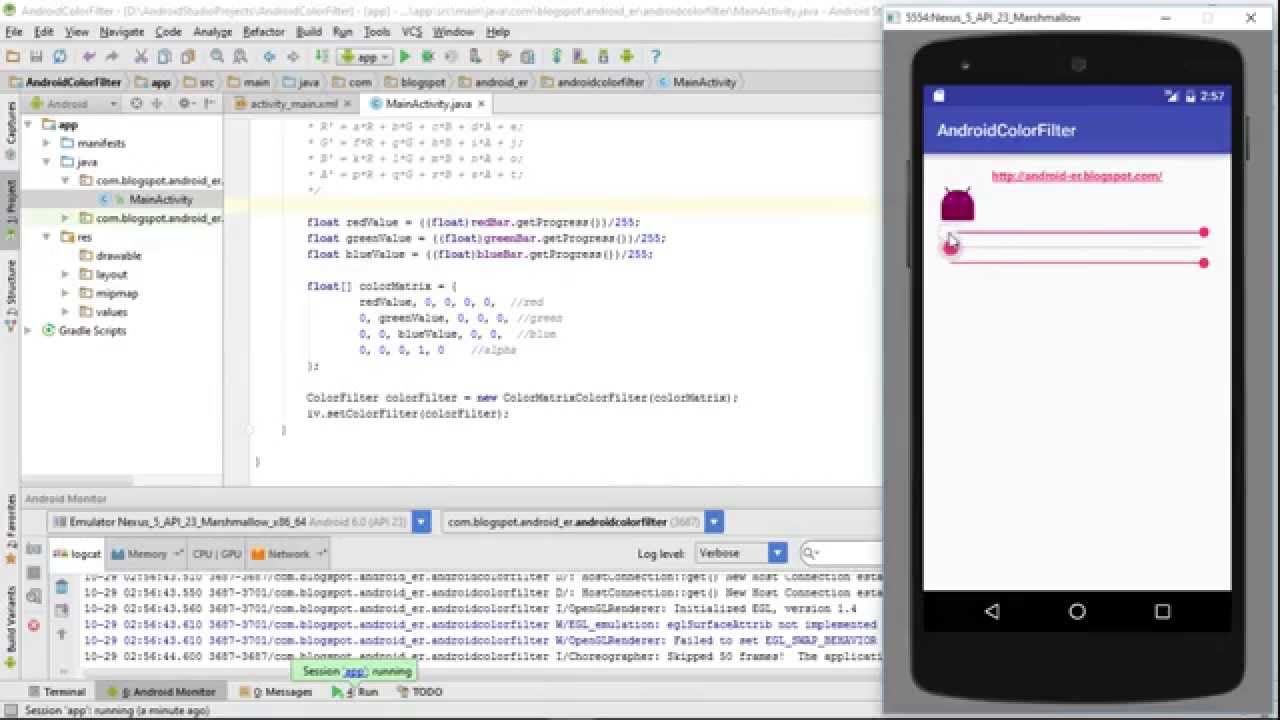Open the TODO tool window

tap(419, 691)
